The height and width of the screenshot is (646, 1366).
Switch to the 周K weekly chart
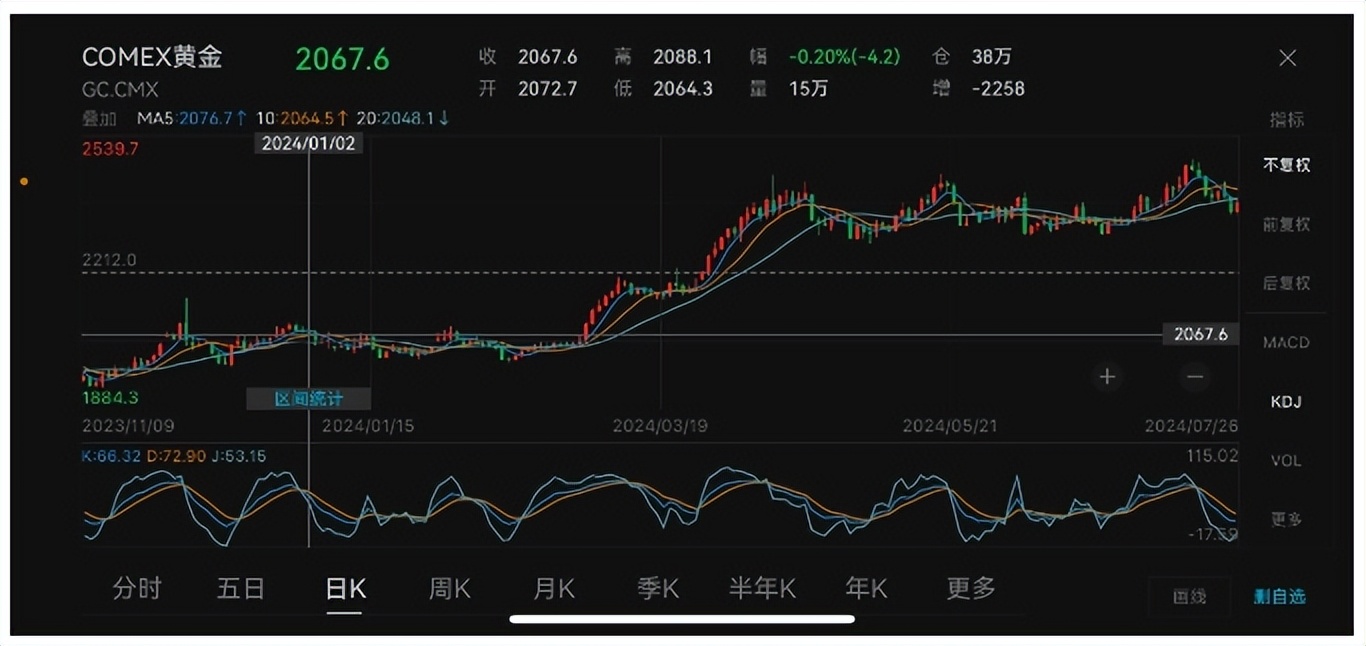pyautogui.click(x=449, y=588)
